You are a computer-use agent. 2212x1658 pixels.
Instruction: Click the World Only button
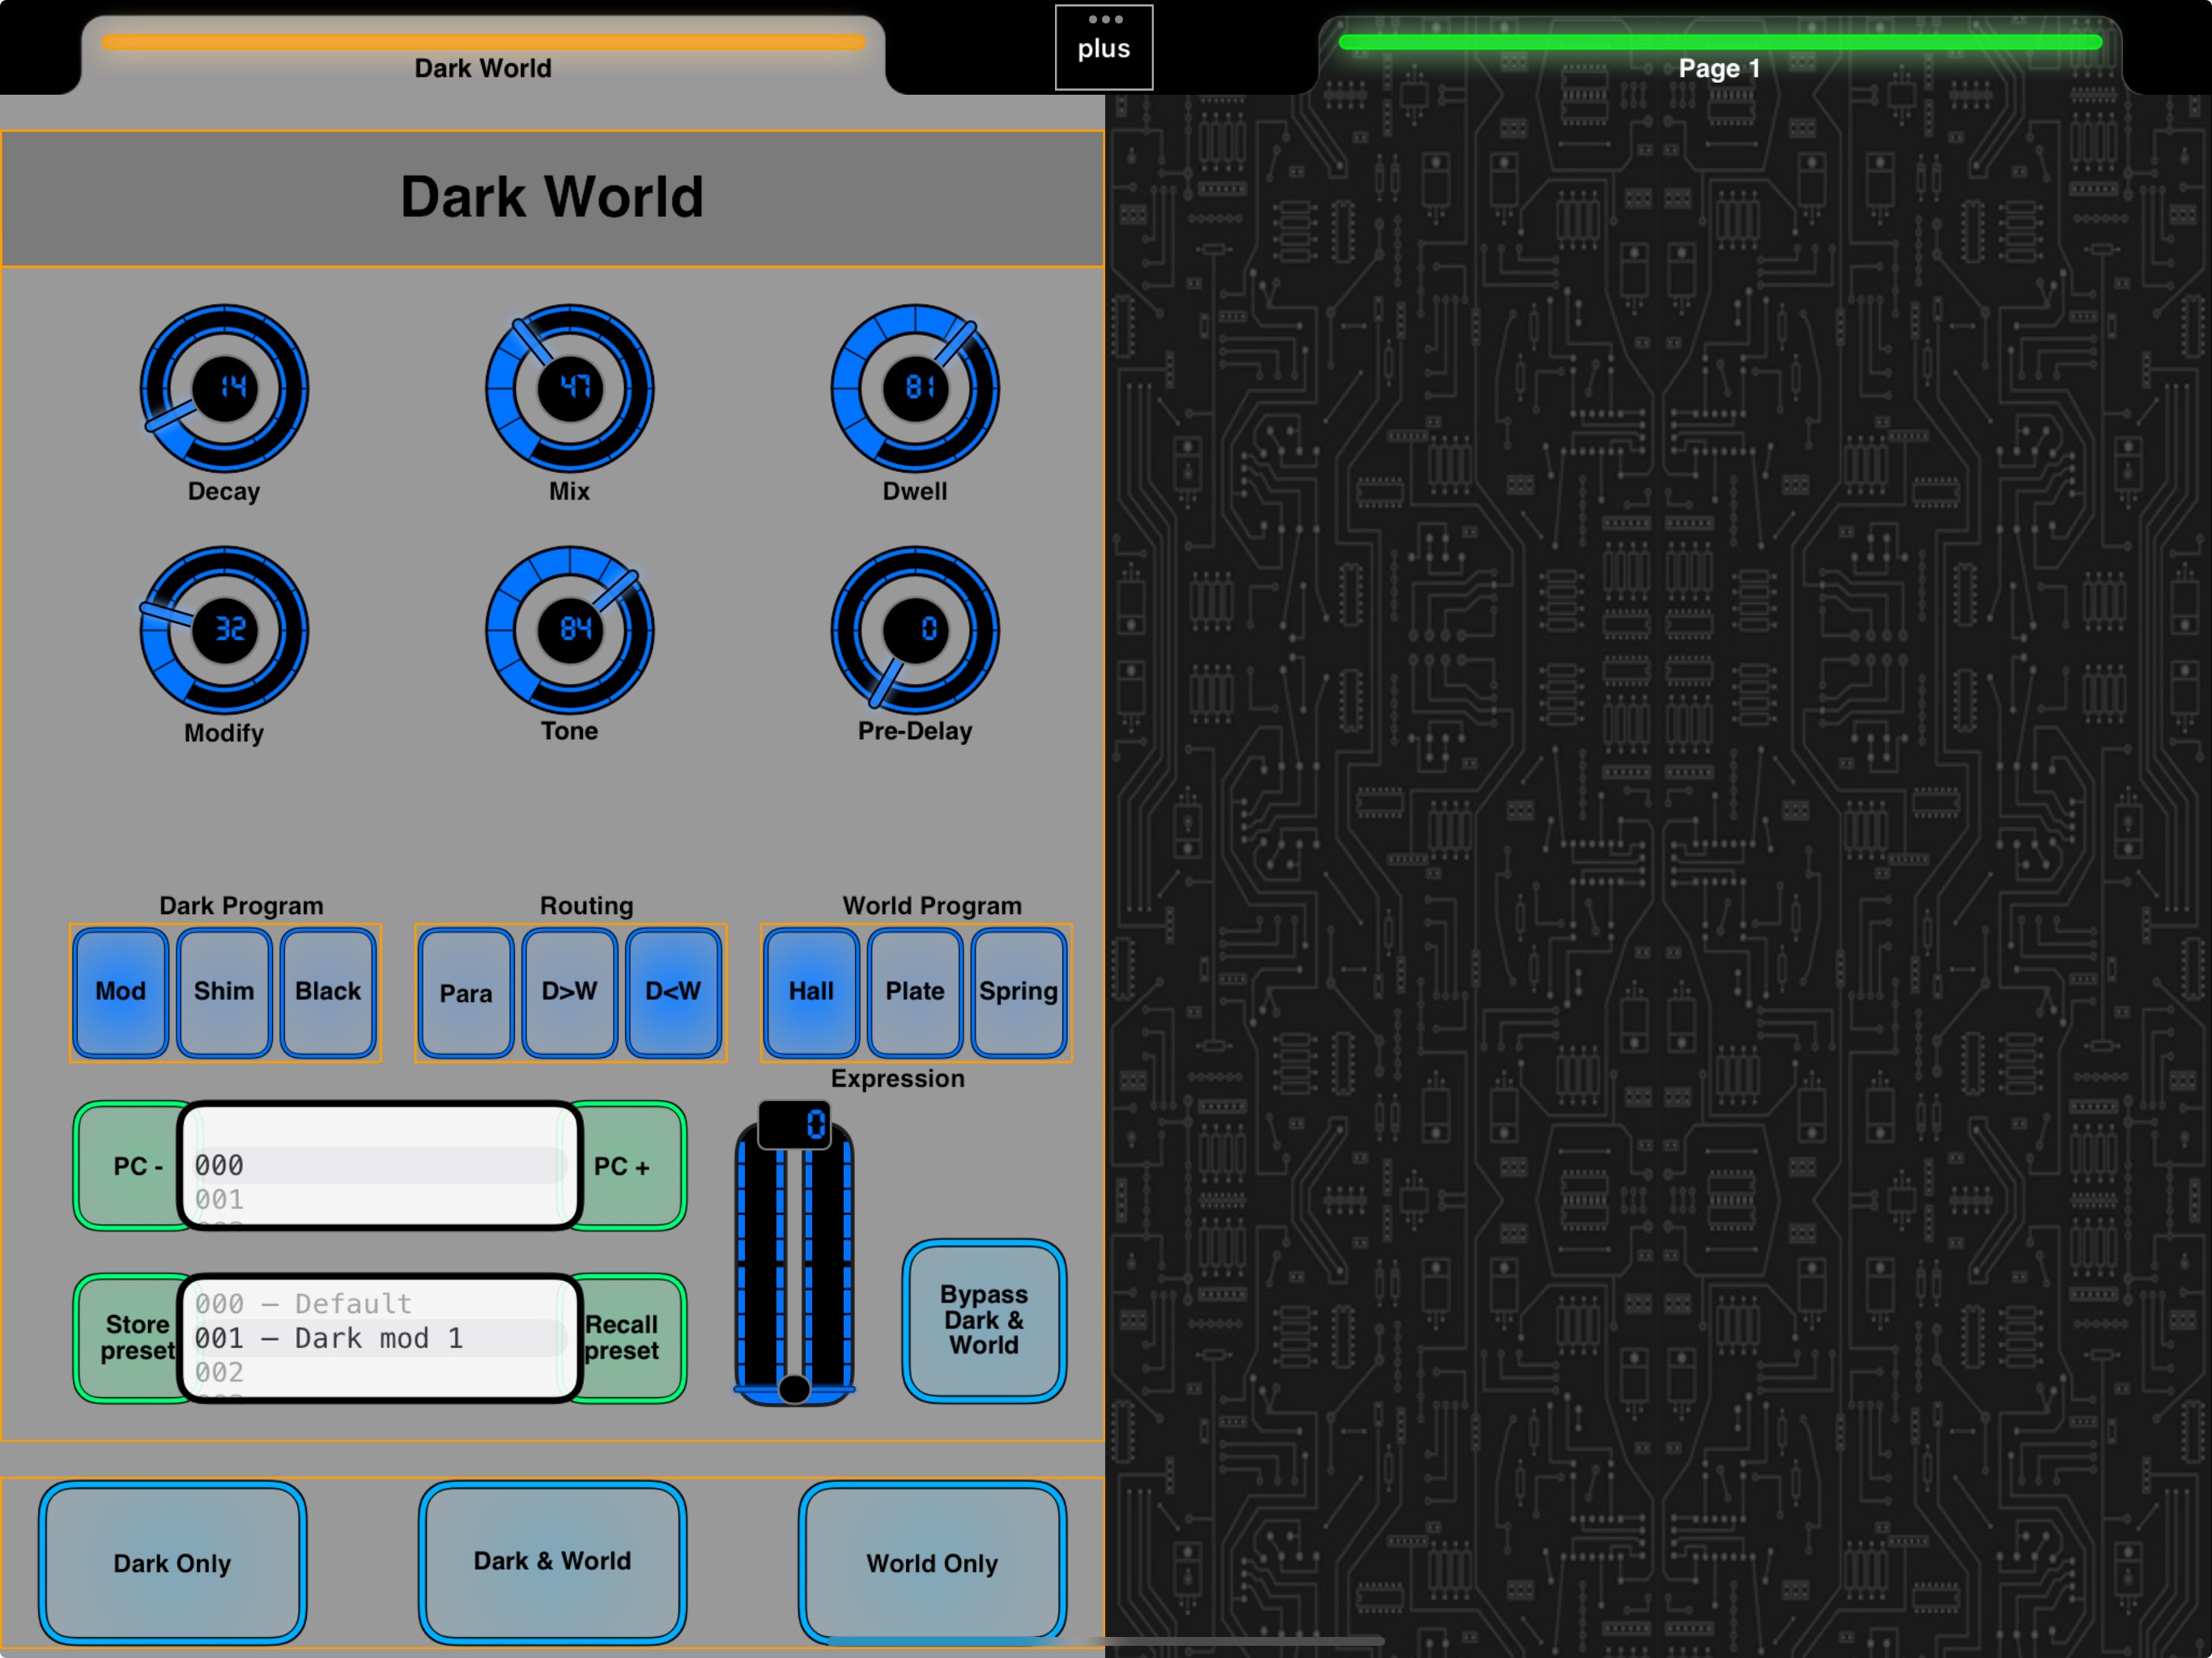click(932, 1562)
